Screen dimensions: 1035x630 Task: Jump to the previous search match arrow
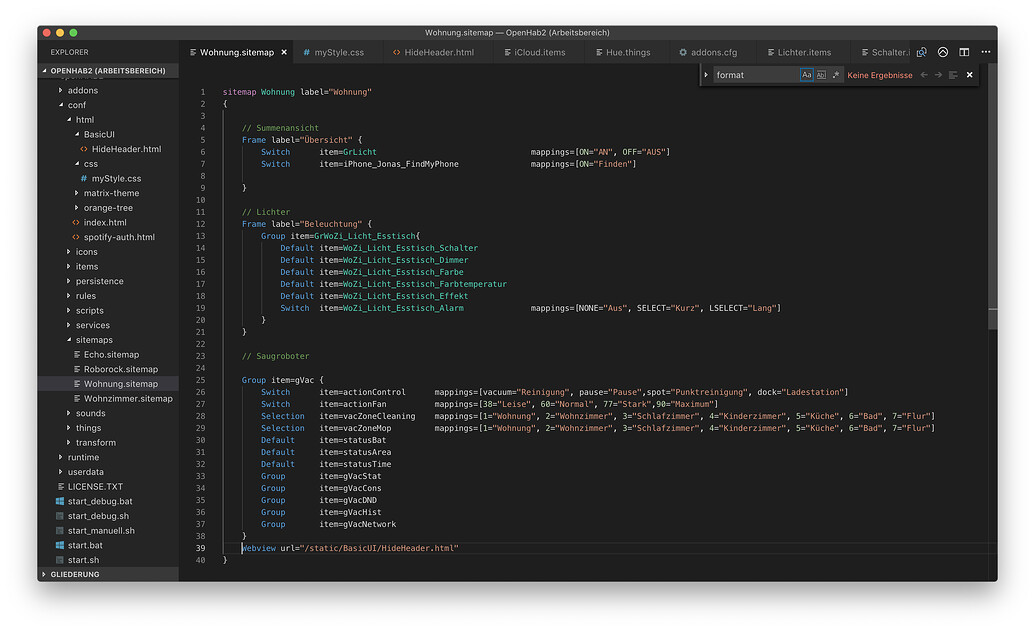pyautogui.click(x=924, y=74)
